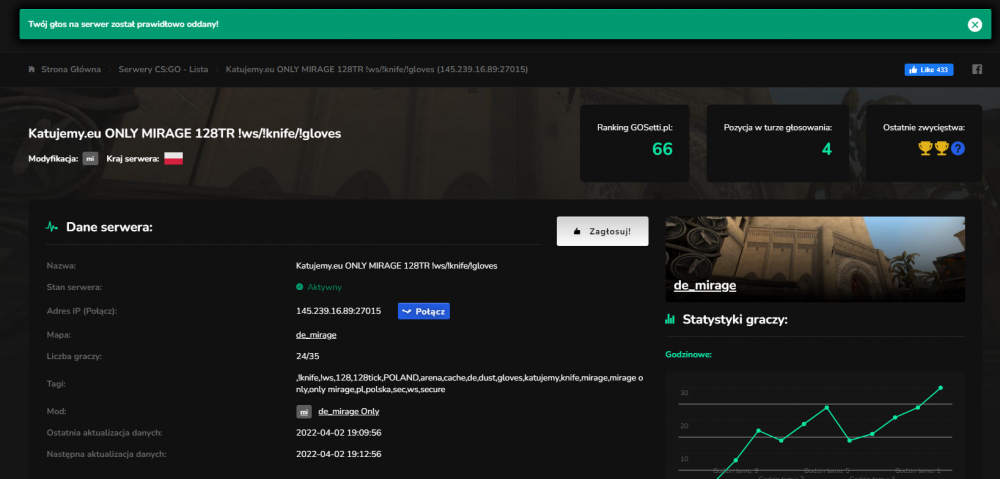
Task: Click the Statystyki graczy heading
Action: 735,319
